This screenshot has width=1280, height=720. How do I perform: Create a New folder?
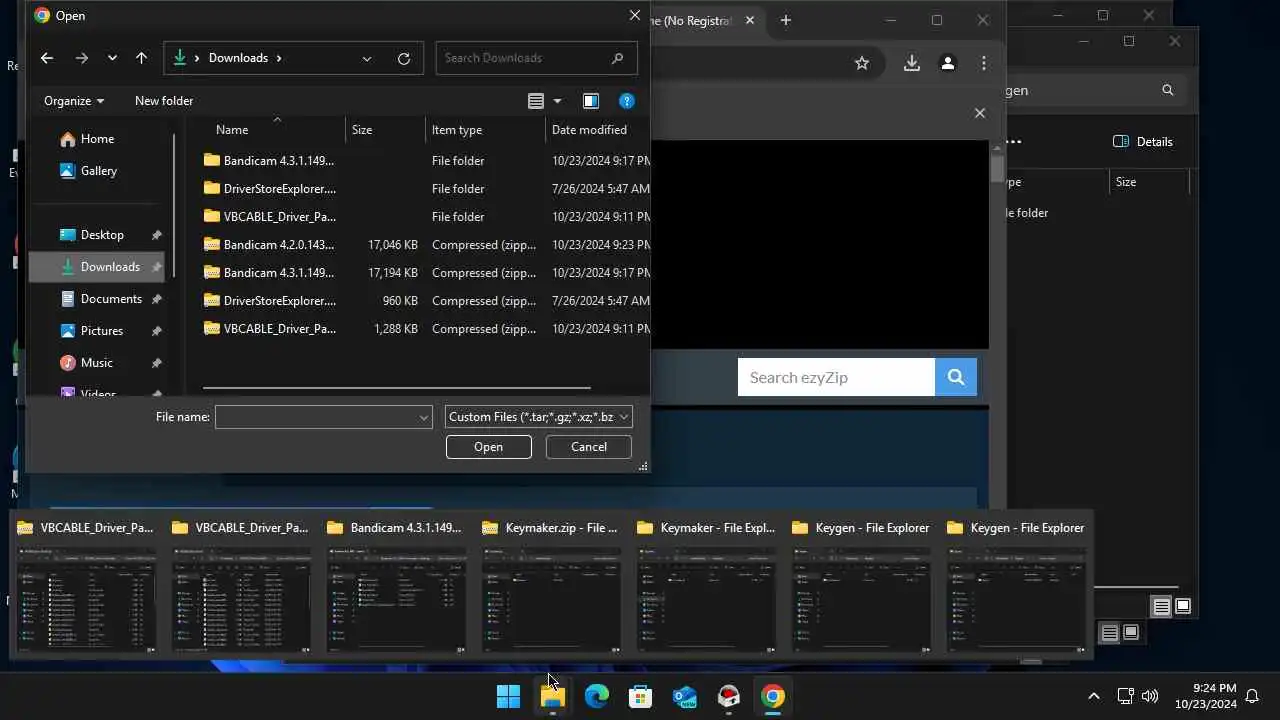click(164, 101)
